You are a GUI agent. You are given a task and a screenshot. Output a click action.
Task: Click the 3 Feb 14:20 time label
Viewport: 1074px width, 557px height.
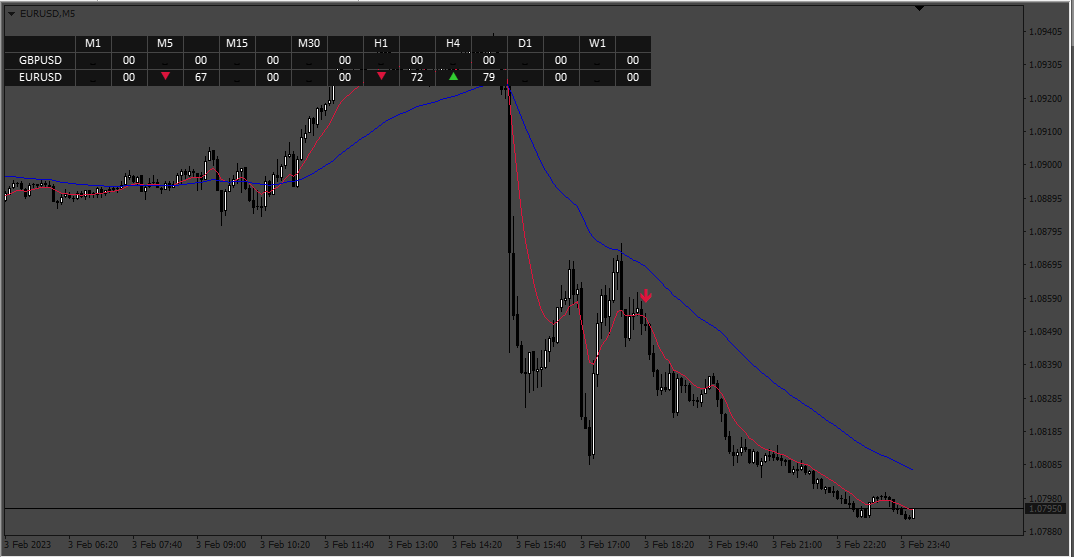coord(477,545)
